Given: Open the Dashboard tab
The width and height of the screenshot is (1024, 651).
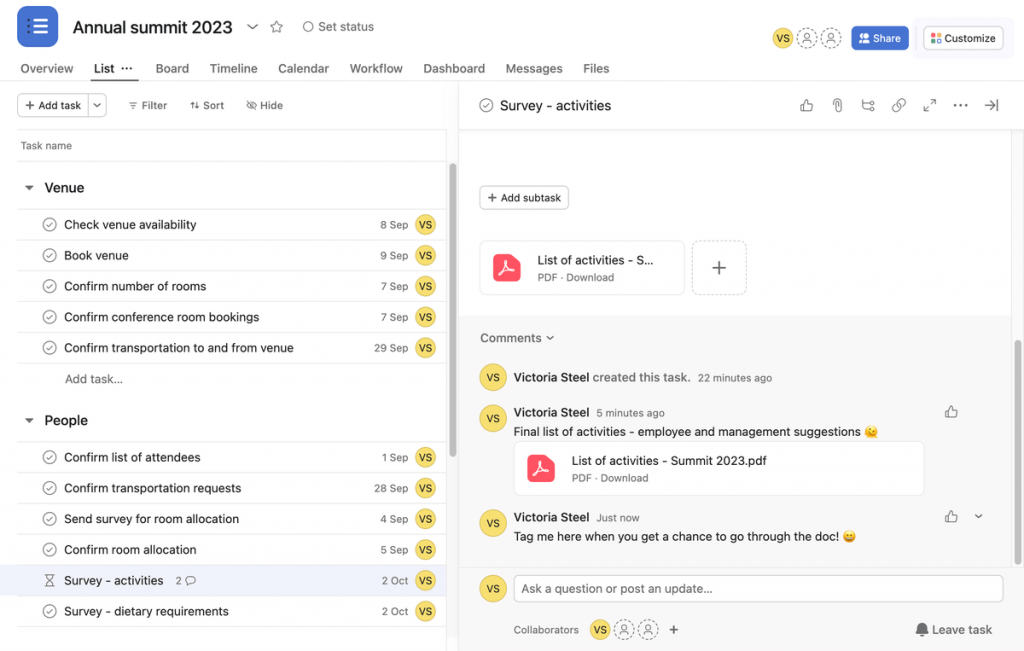Looking at the screenshot, I should [x=453, y=68].
